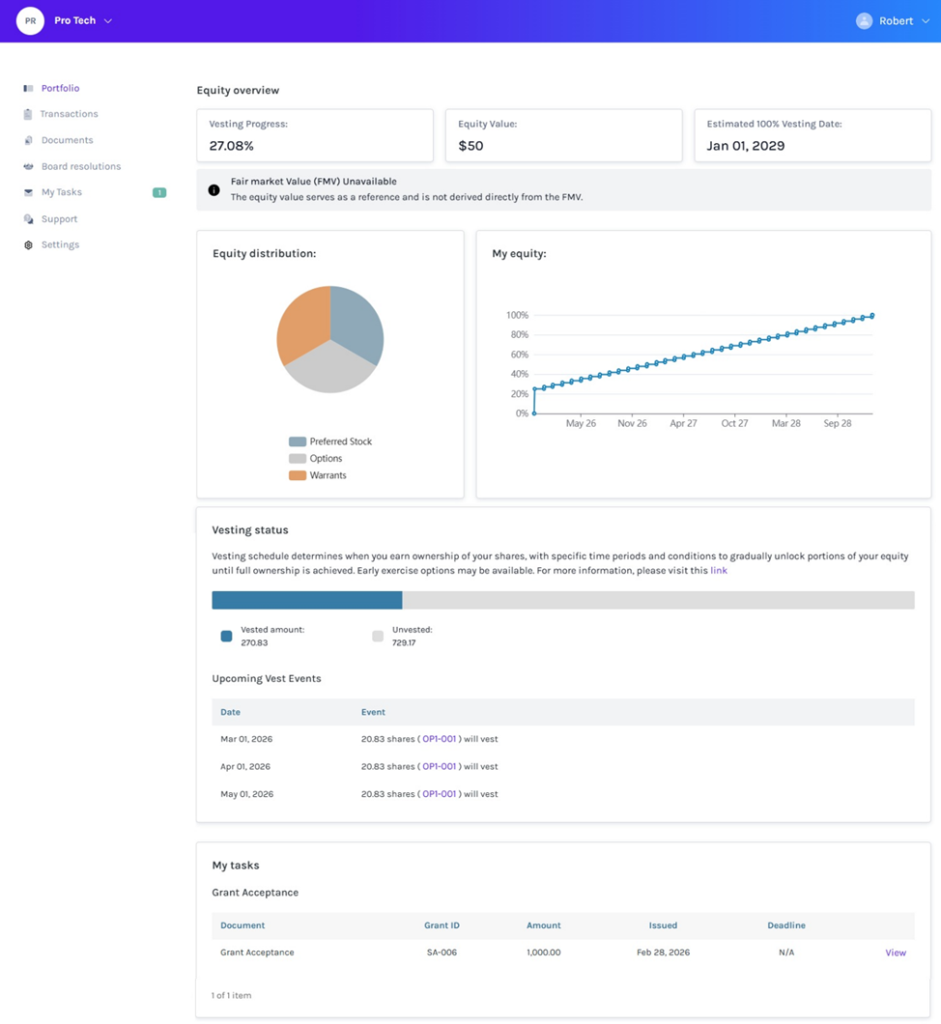Click the info icon beside FMV Unavailable notice
This screenshot has height=1024, width=941.
click(214, 189)
